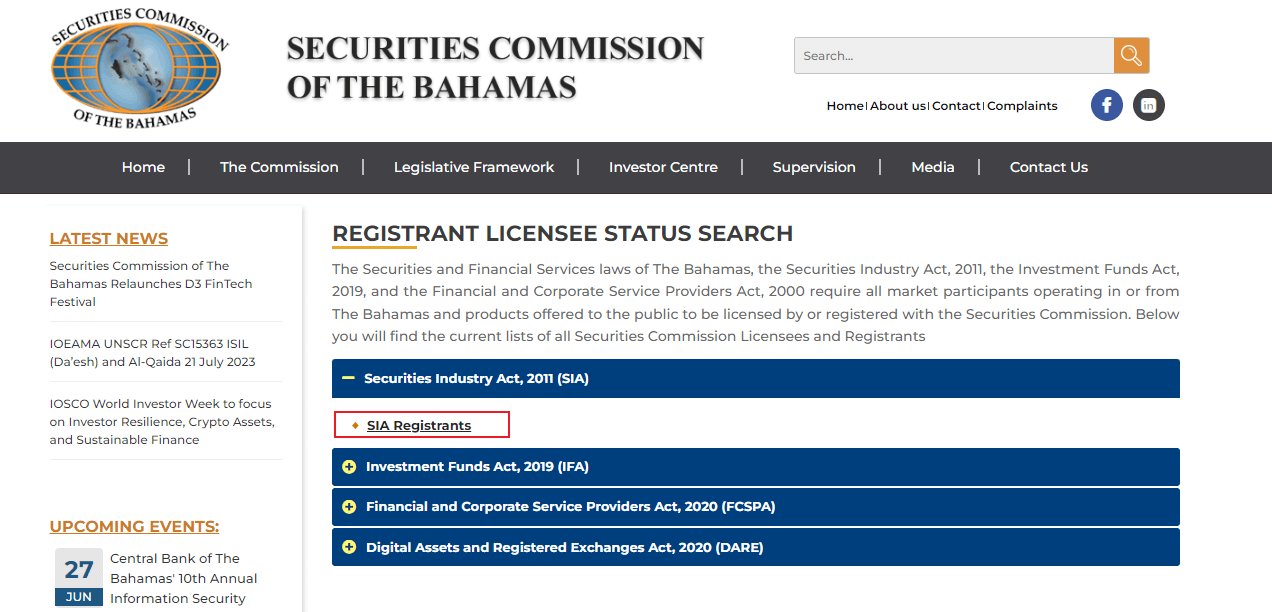
Task: Click the orange search magnifier button
Action: (1131, 56)
